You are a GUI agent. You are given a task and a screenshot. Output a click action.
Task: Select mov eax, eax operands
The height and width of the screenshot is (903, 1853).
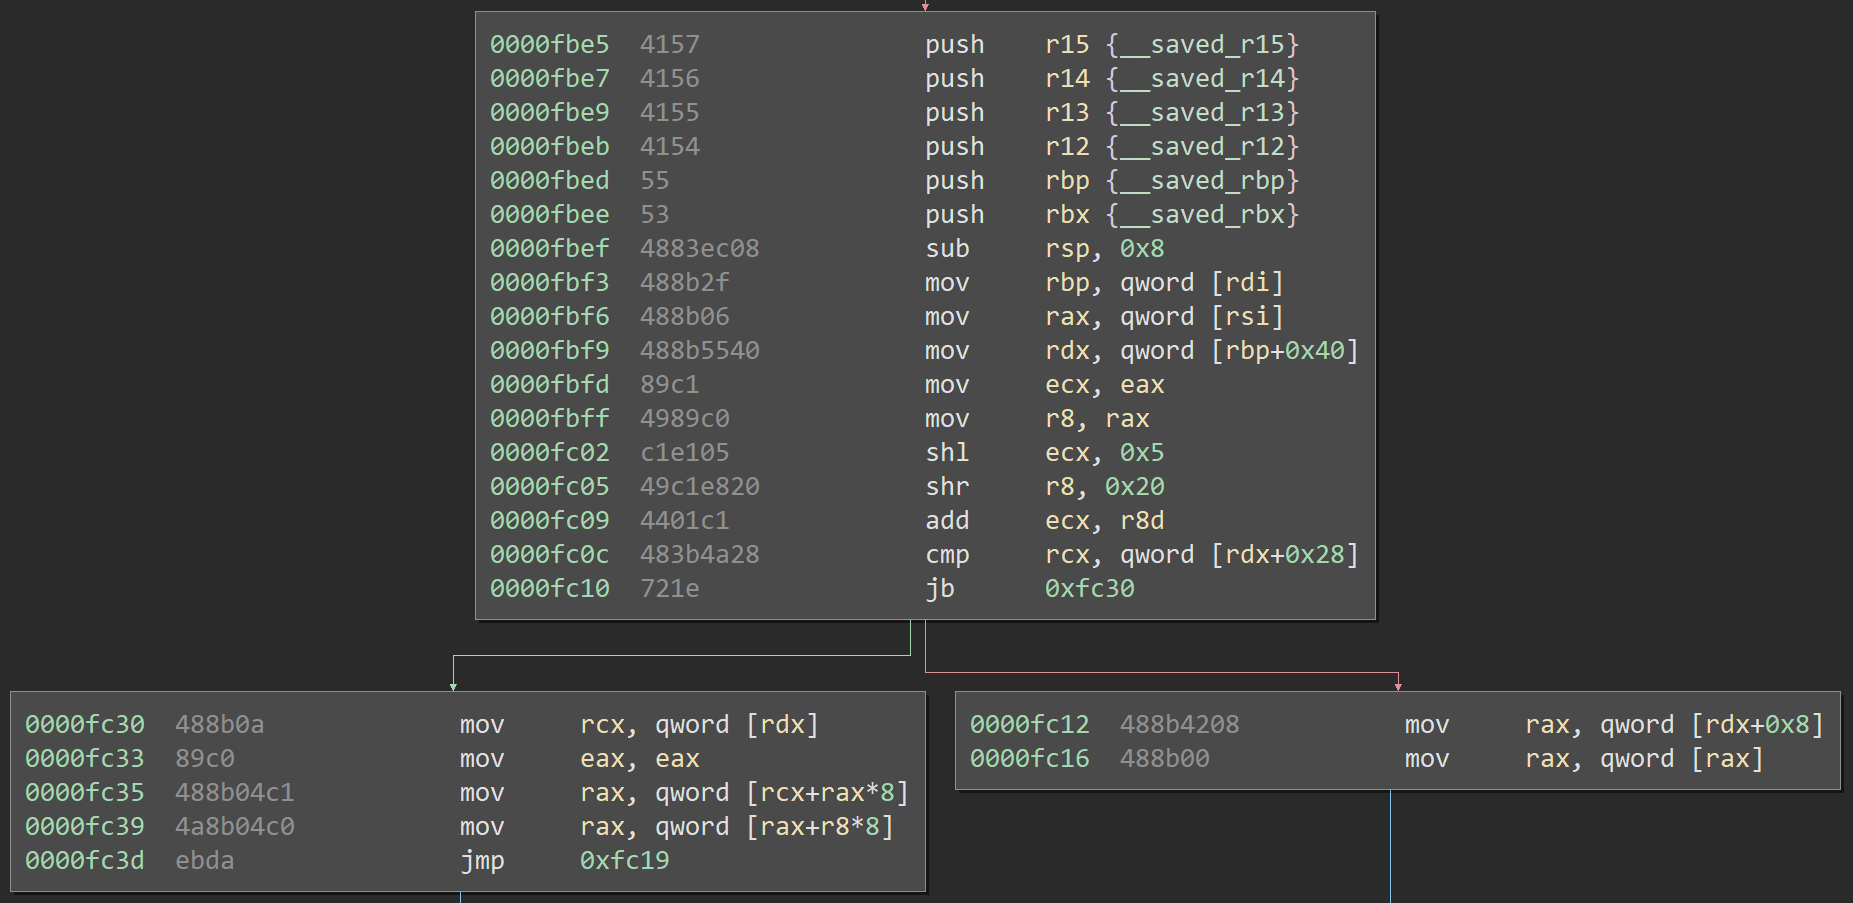(640, 759)
